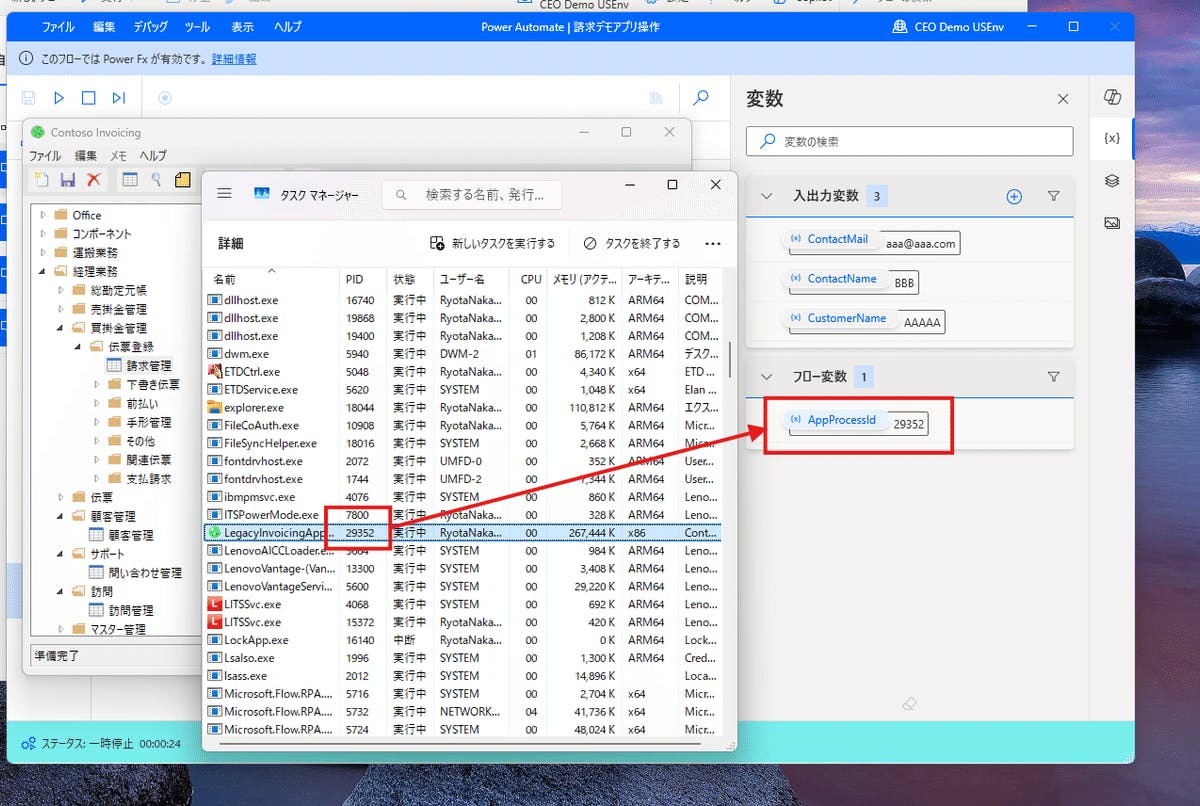
Task: Add a new input/output variable
Action: (x=1014, y=197)
